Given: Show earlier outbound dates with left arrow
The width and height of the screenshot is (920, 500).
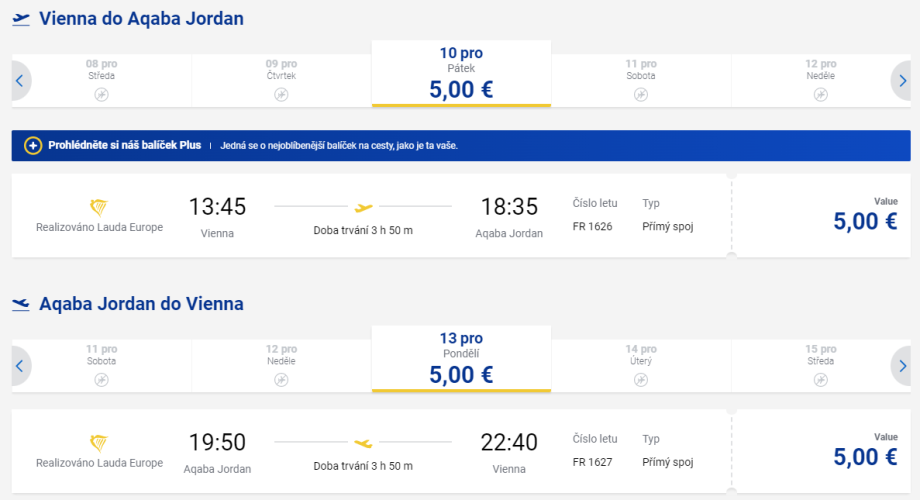Looking at the screenshot, I should 20,81.
